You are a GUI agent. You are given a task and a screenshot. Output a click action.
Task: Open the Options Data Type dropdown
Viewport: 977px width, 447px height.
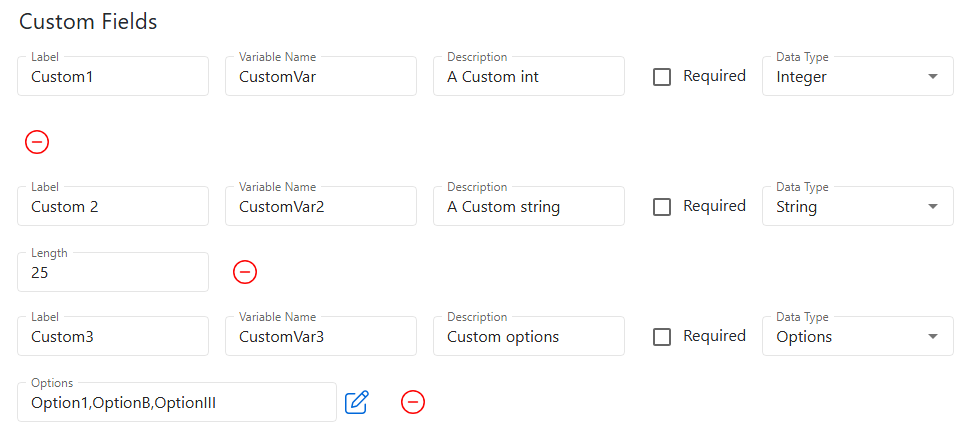point(857,337)
